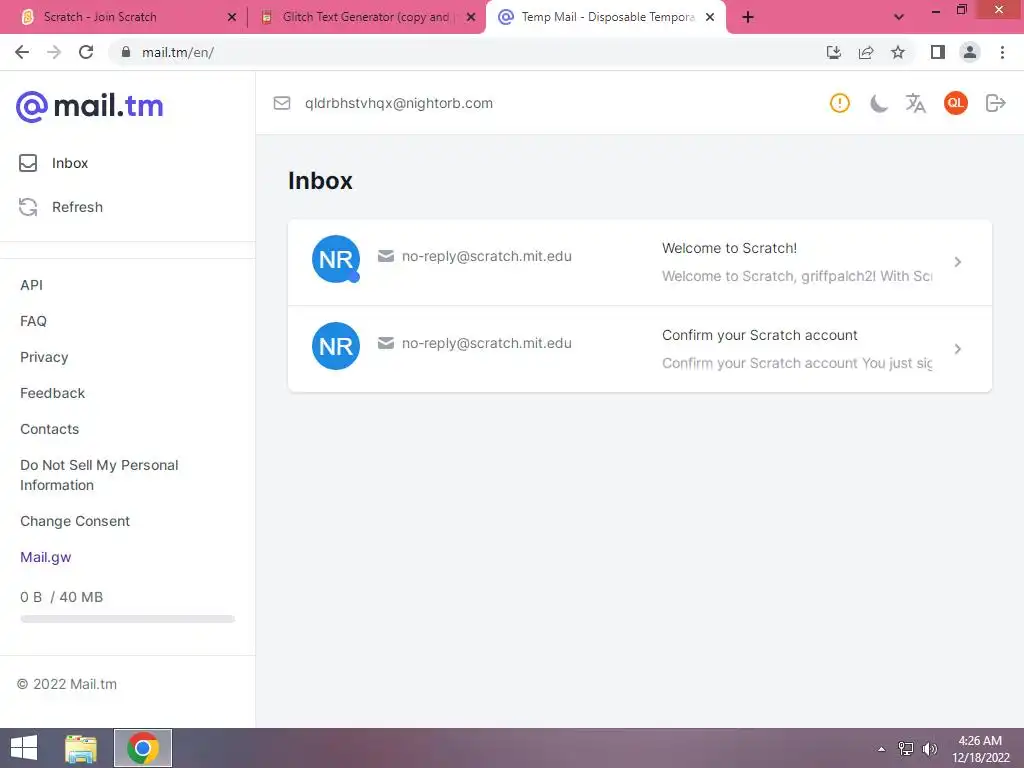Open the FAQ link
This screenshot has height=768, width=1024.
[x=33, y=321]
